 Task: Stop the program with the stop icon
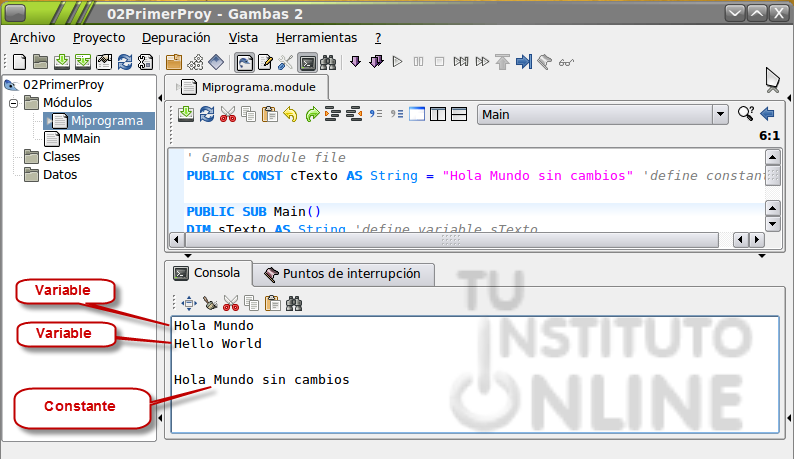440,62
